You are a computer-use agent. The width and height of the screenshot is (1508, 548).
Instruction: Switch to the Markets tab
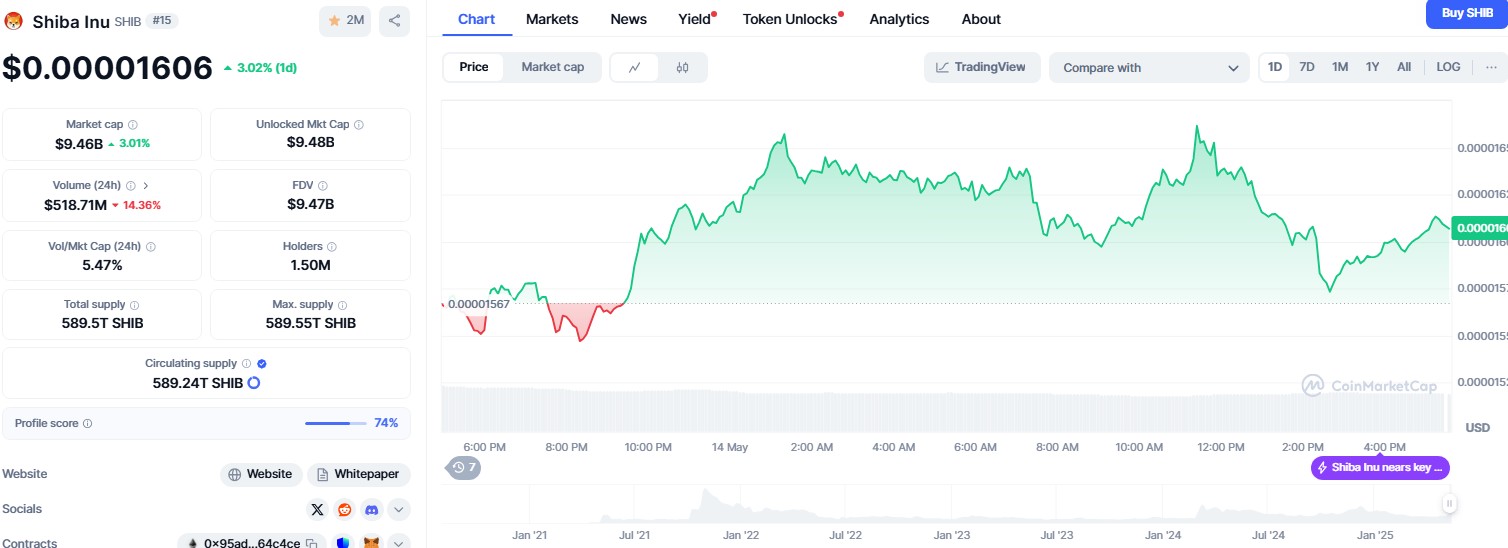point(552,19)
